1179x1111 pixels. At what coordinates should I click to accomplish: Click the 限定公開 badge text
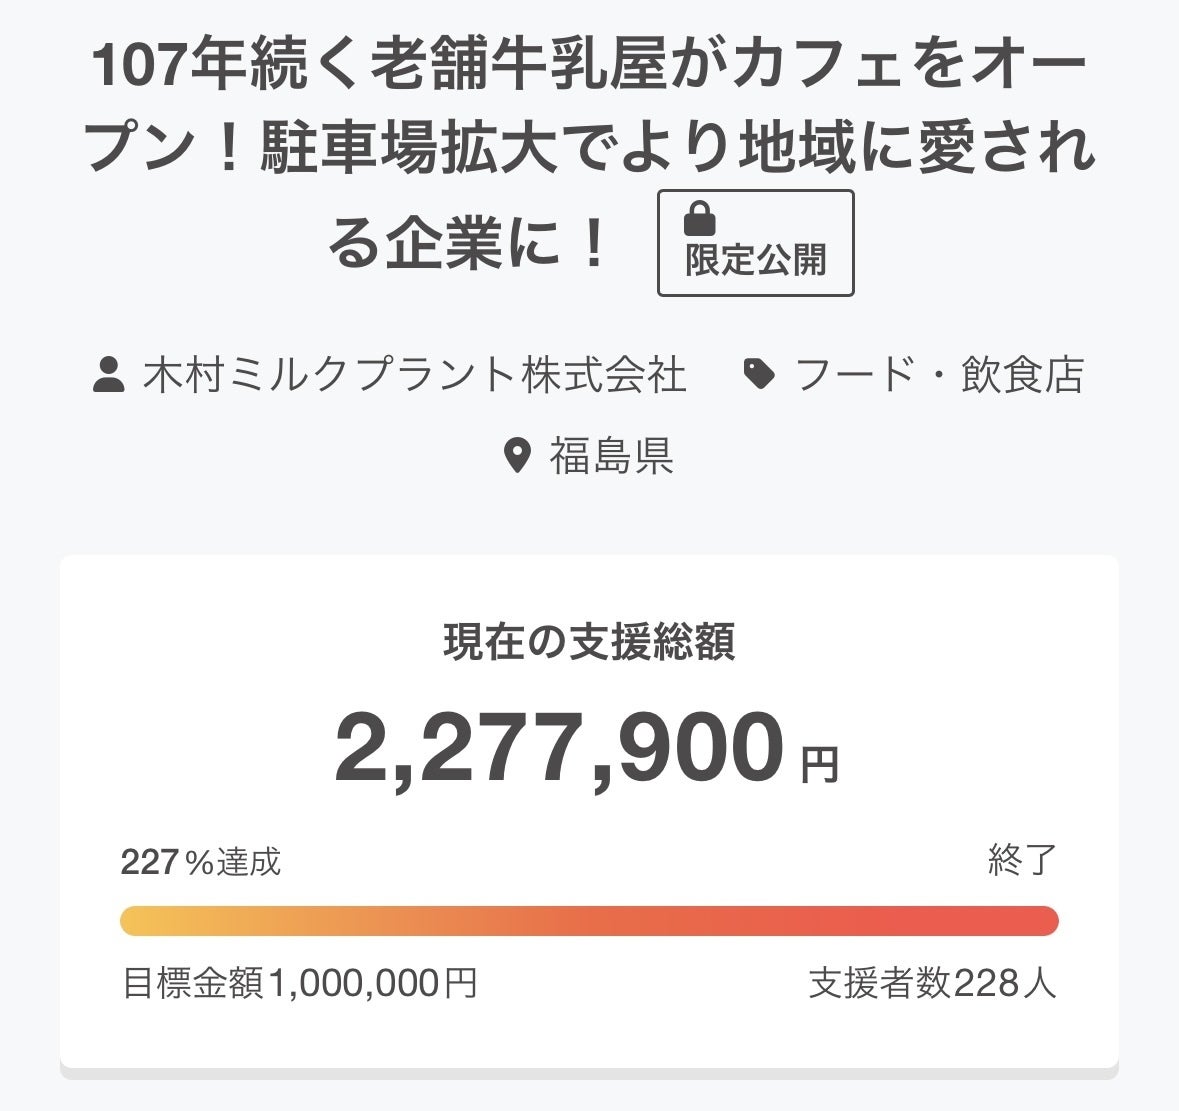coord(755,260)
